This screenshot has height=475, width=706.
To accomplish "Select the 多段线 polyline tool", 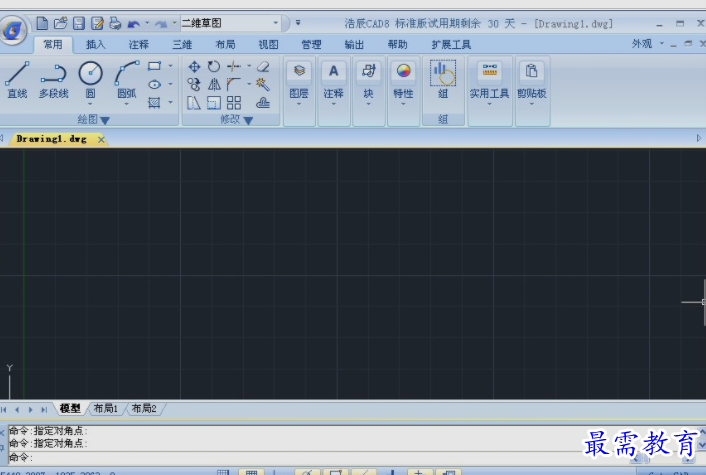I will [x=54, y=80].
